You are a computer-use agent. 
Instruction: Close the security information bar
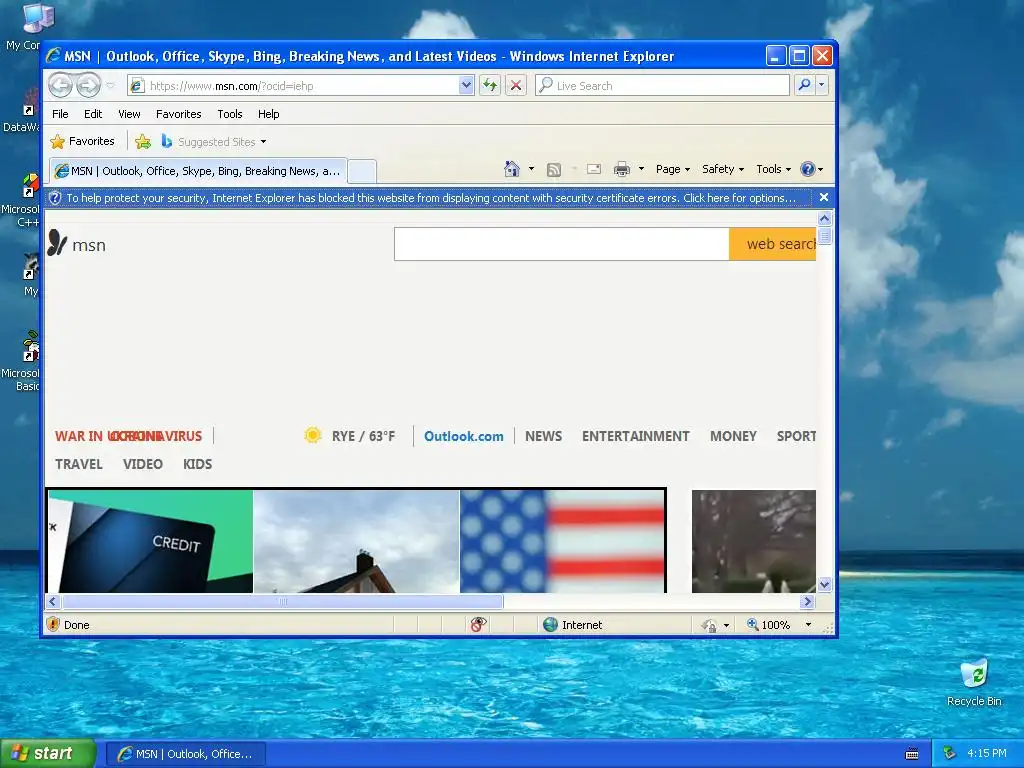pos(824,197)
